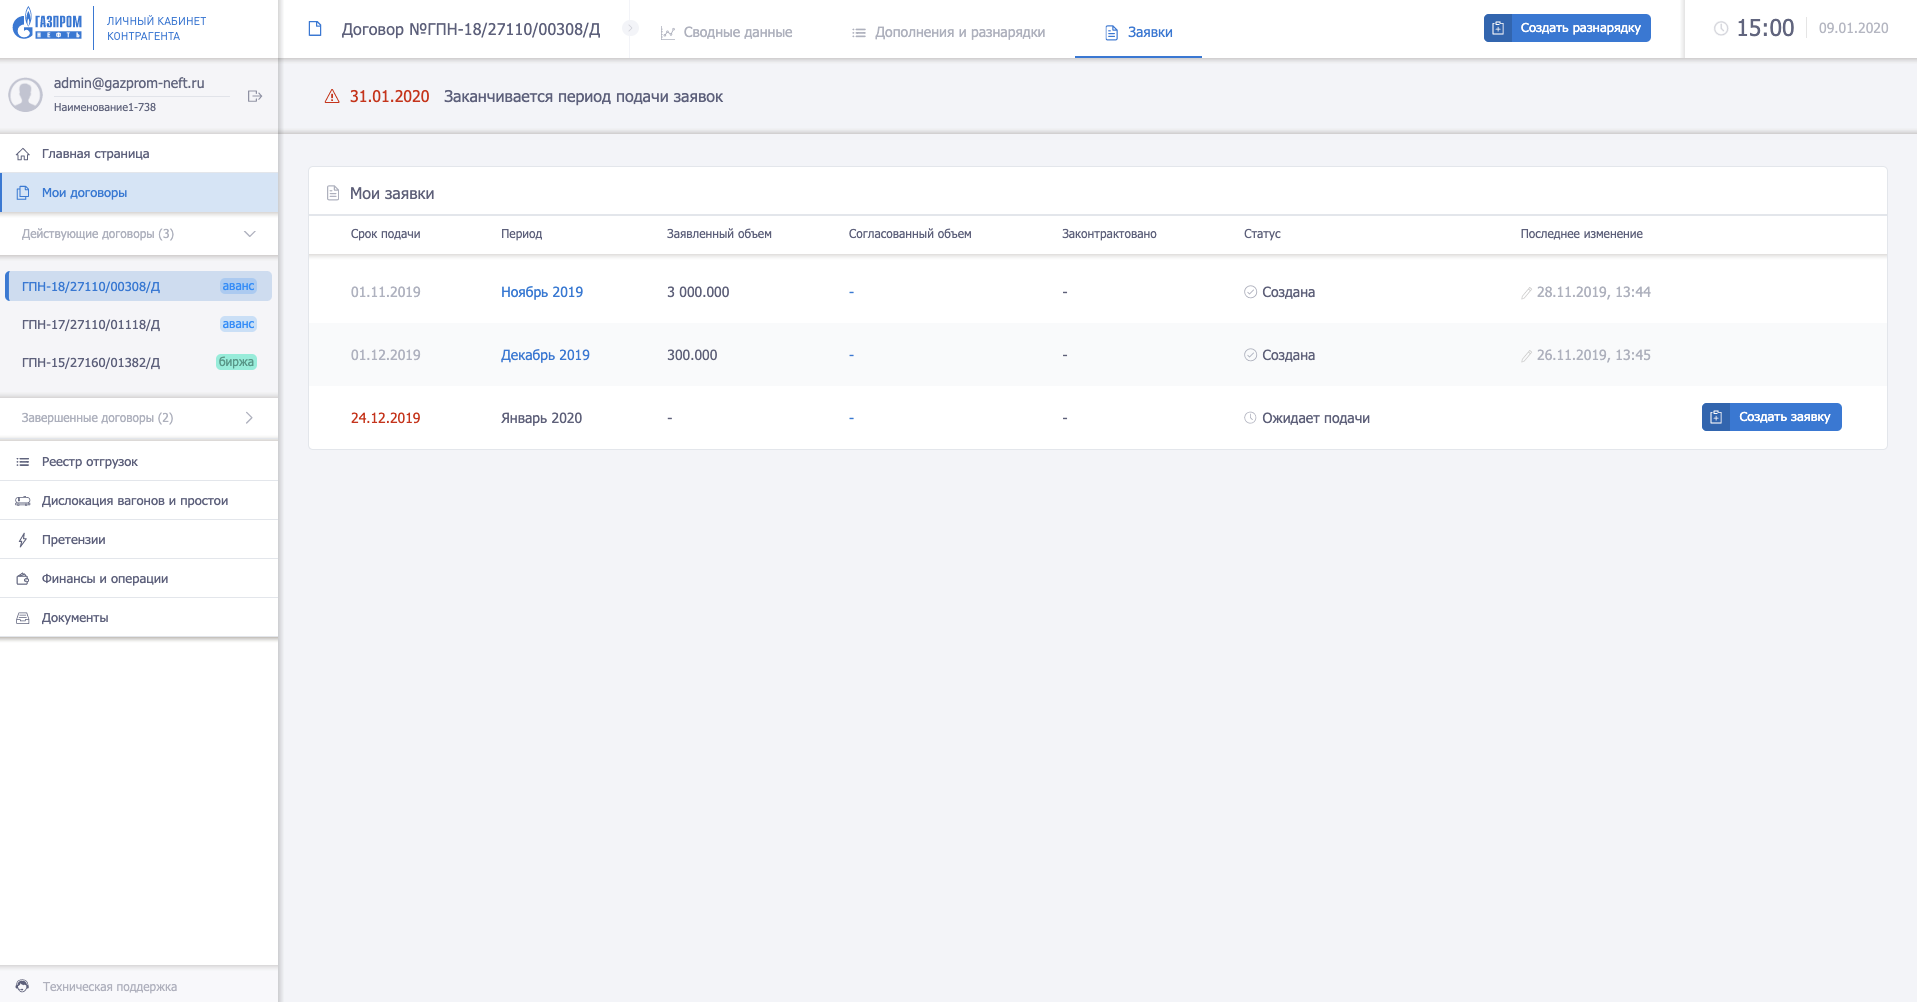This screenshot has height=1002, width=1917.
Task: Click the user avatar icon
Action: [25, 95]
